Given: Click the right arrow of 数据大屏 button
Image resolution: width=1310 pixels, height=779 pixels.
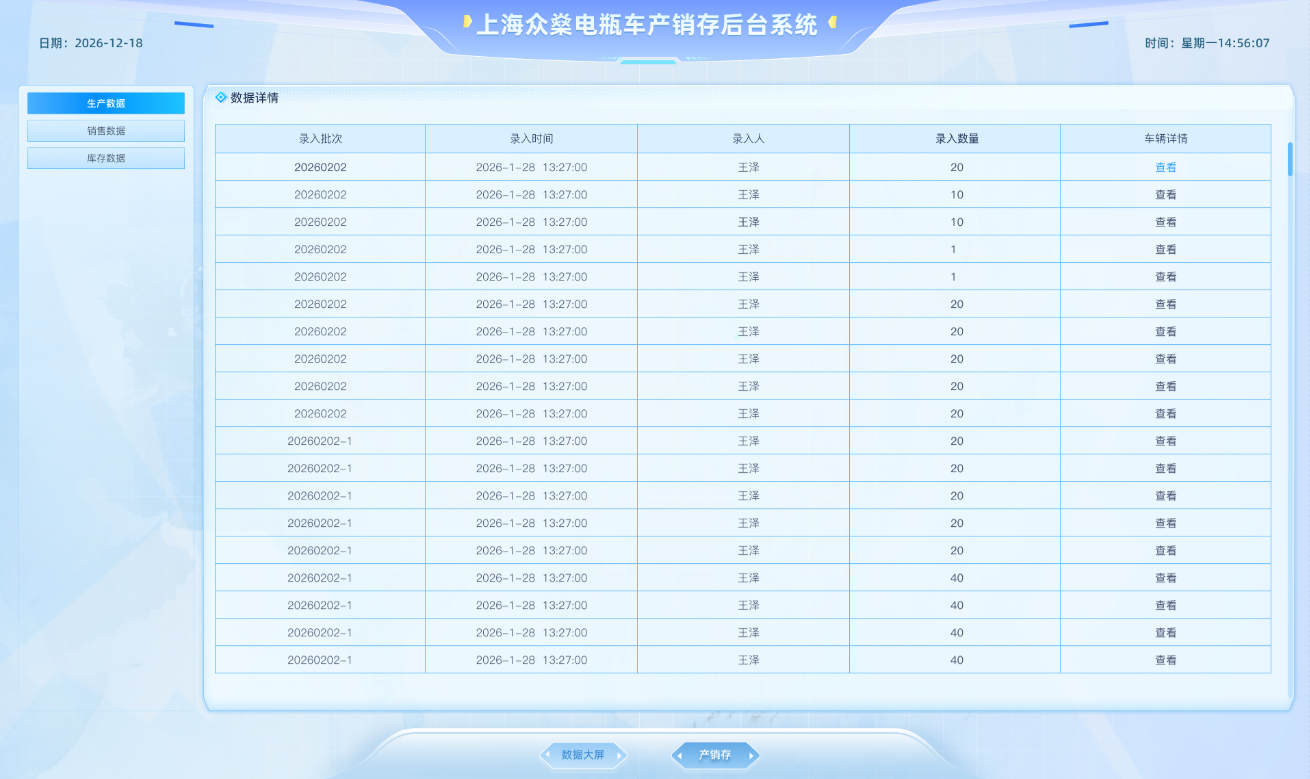Looking at the screenshot, I should tap(620, 755).
